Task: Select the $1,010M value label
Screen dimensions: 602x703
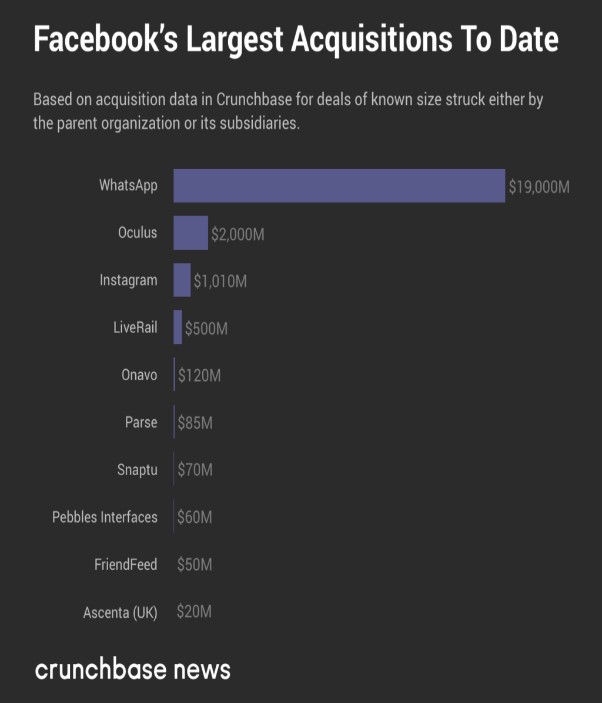Action: click(x=220, y=281)
